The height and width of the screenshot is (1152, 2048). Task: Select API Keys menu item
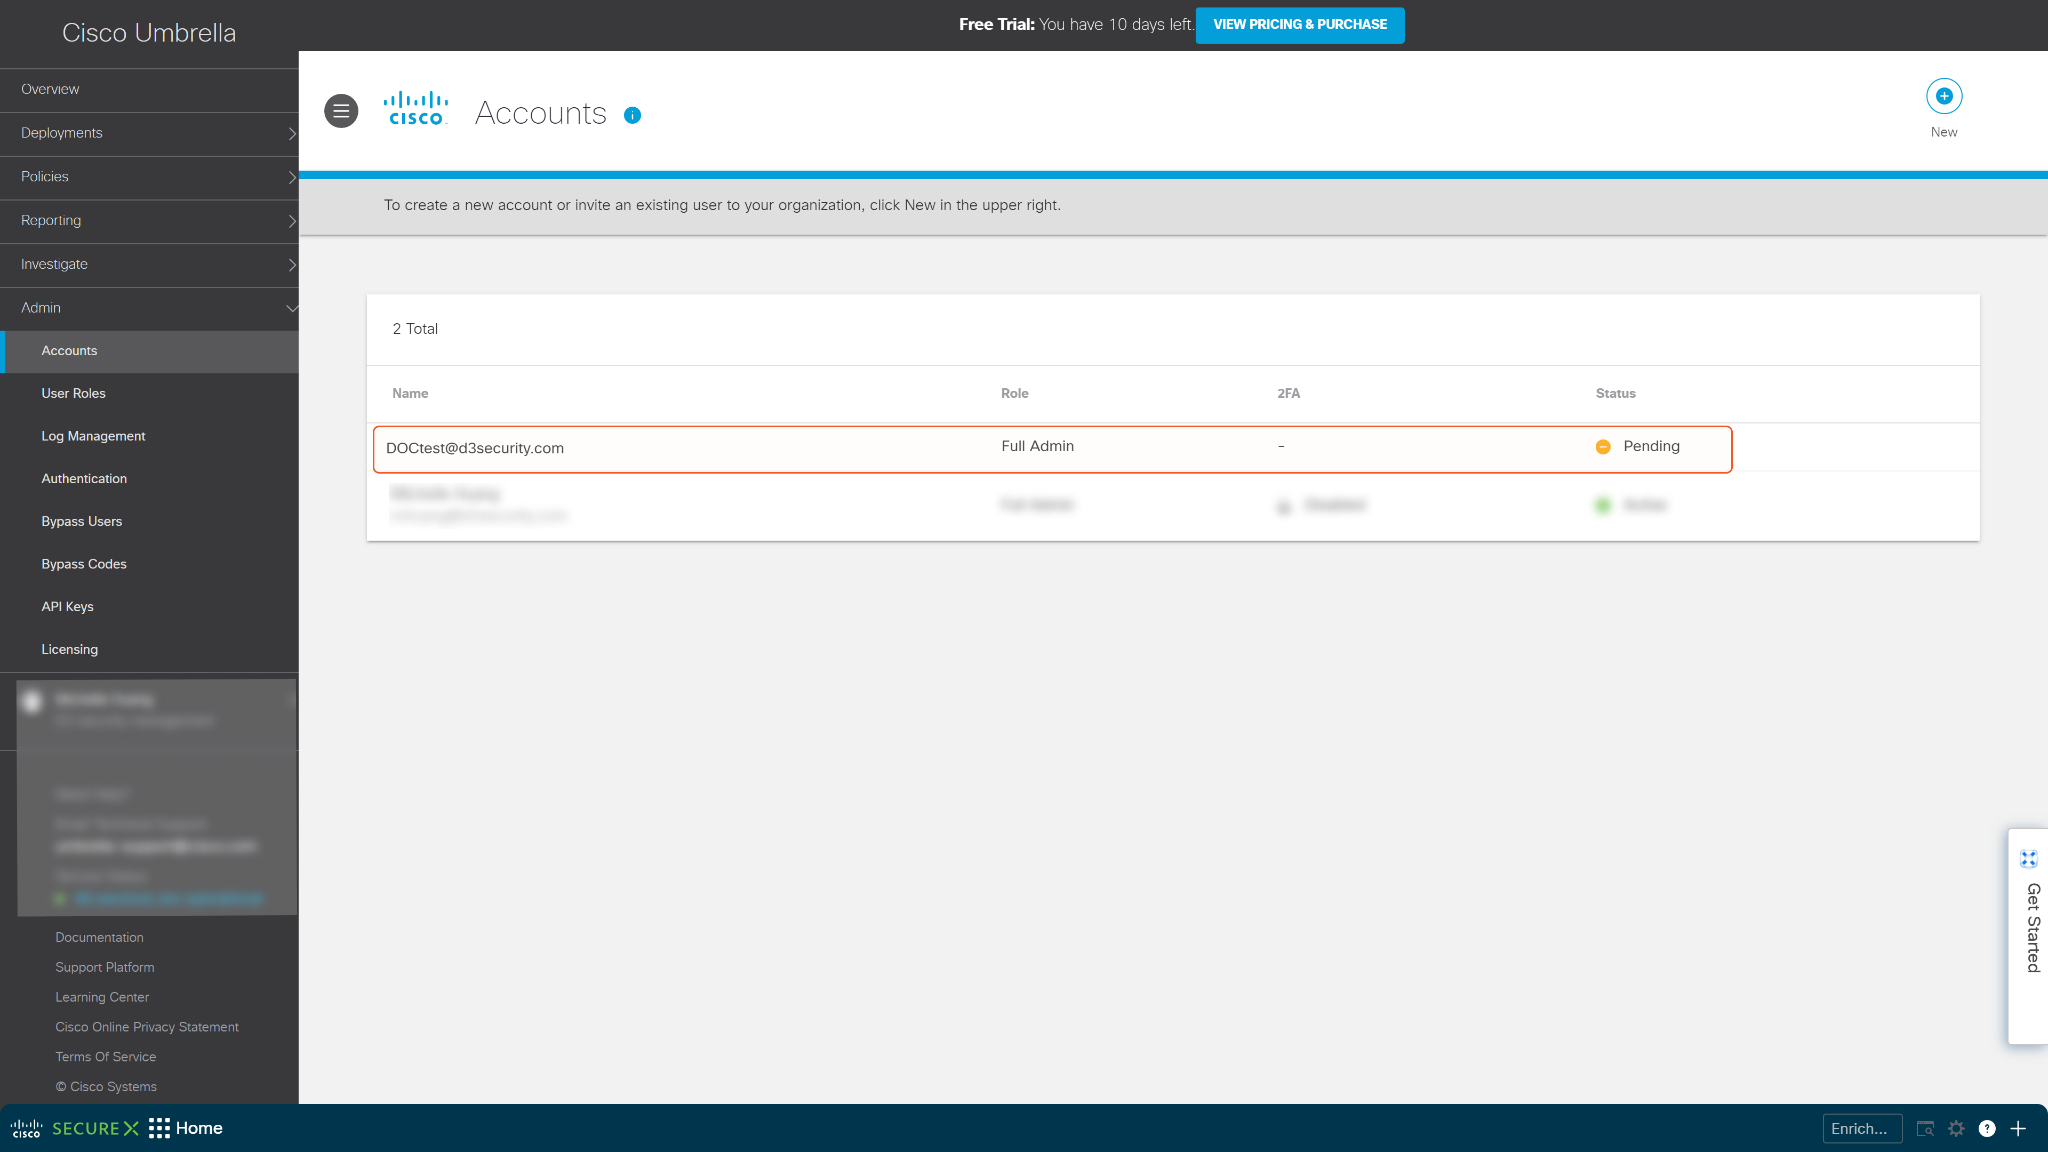click(67, 607)
